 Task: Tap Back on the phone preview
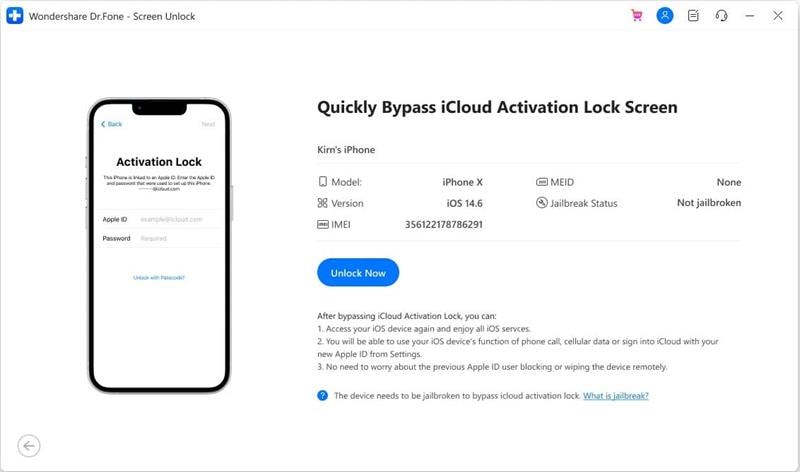[111, 124]
